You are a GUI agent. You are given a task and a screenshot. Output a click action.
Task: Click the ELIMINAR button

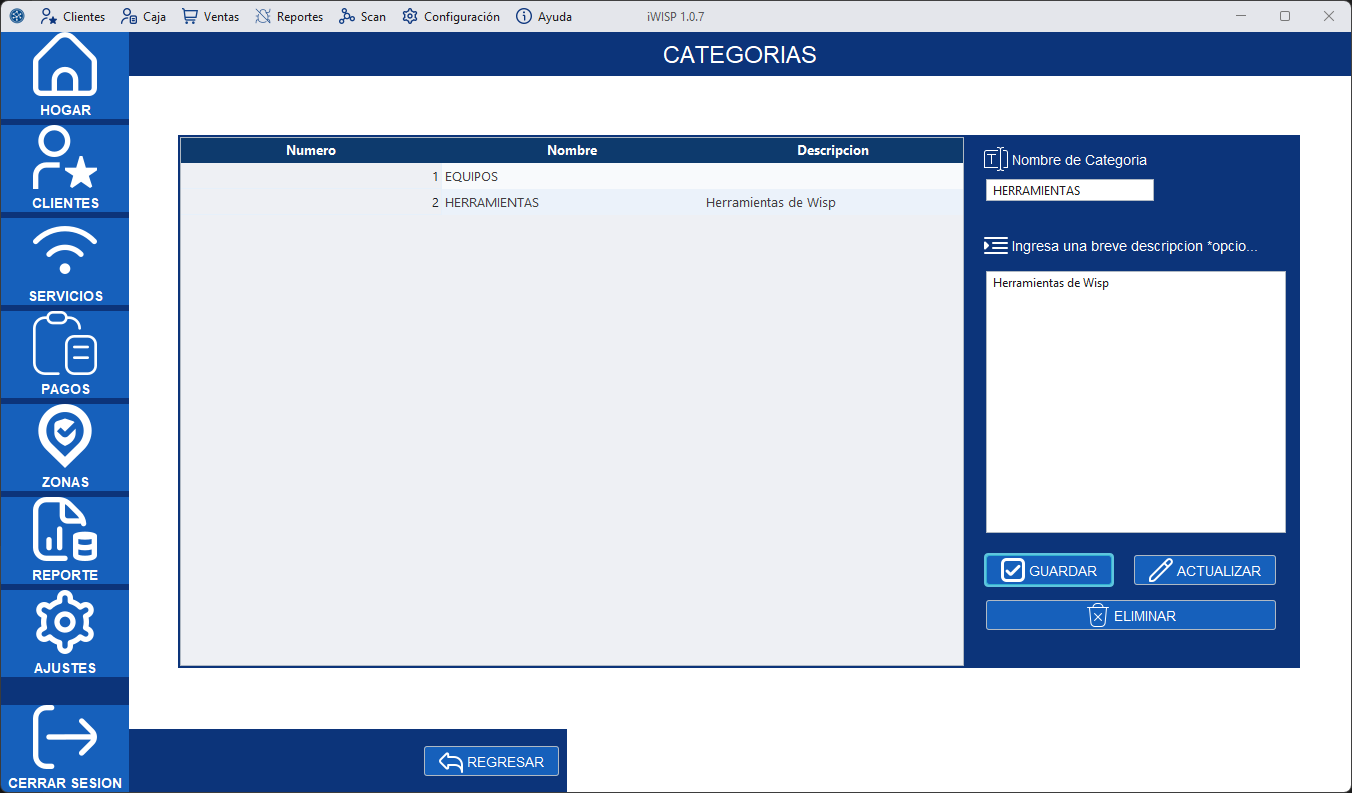tap(1130, 615)
